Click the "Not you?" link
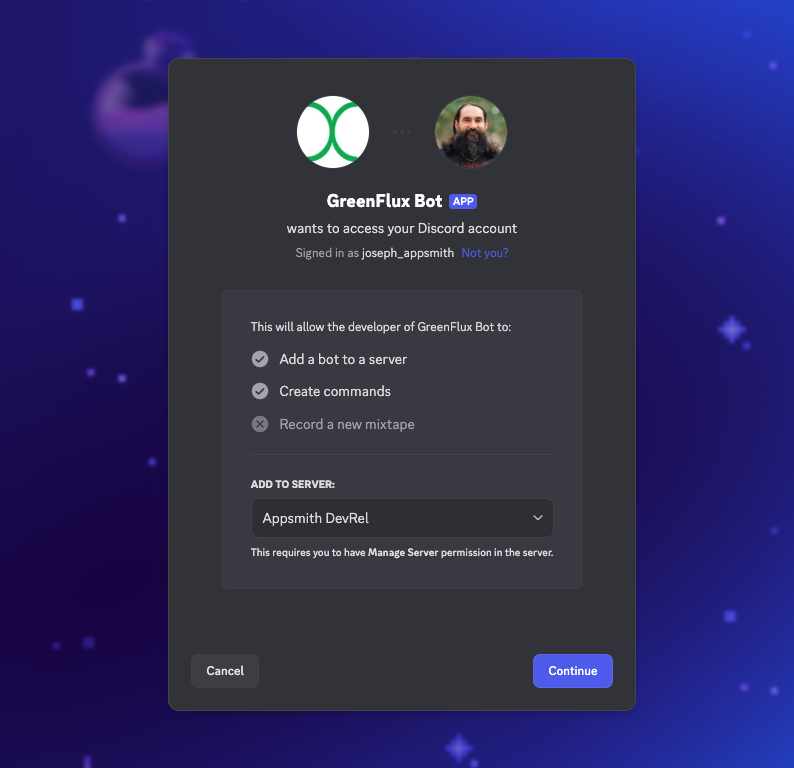Screen dimensions: 794x768 (x=485, y=253)
